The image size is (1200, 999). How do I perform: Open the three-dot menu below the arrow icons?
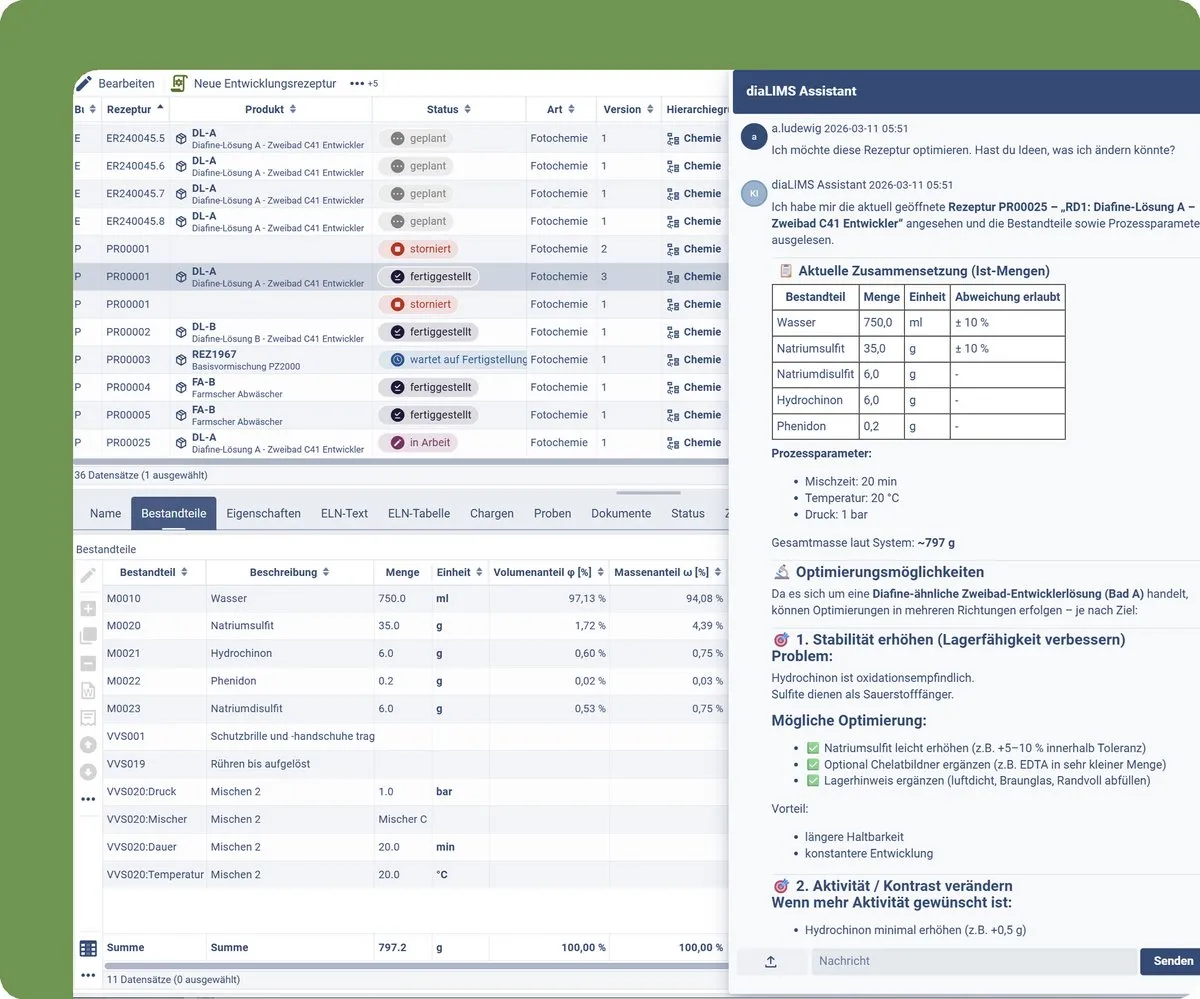tap(88, 799)
